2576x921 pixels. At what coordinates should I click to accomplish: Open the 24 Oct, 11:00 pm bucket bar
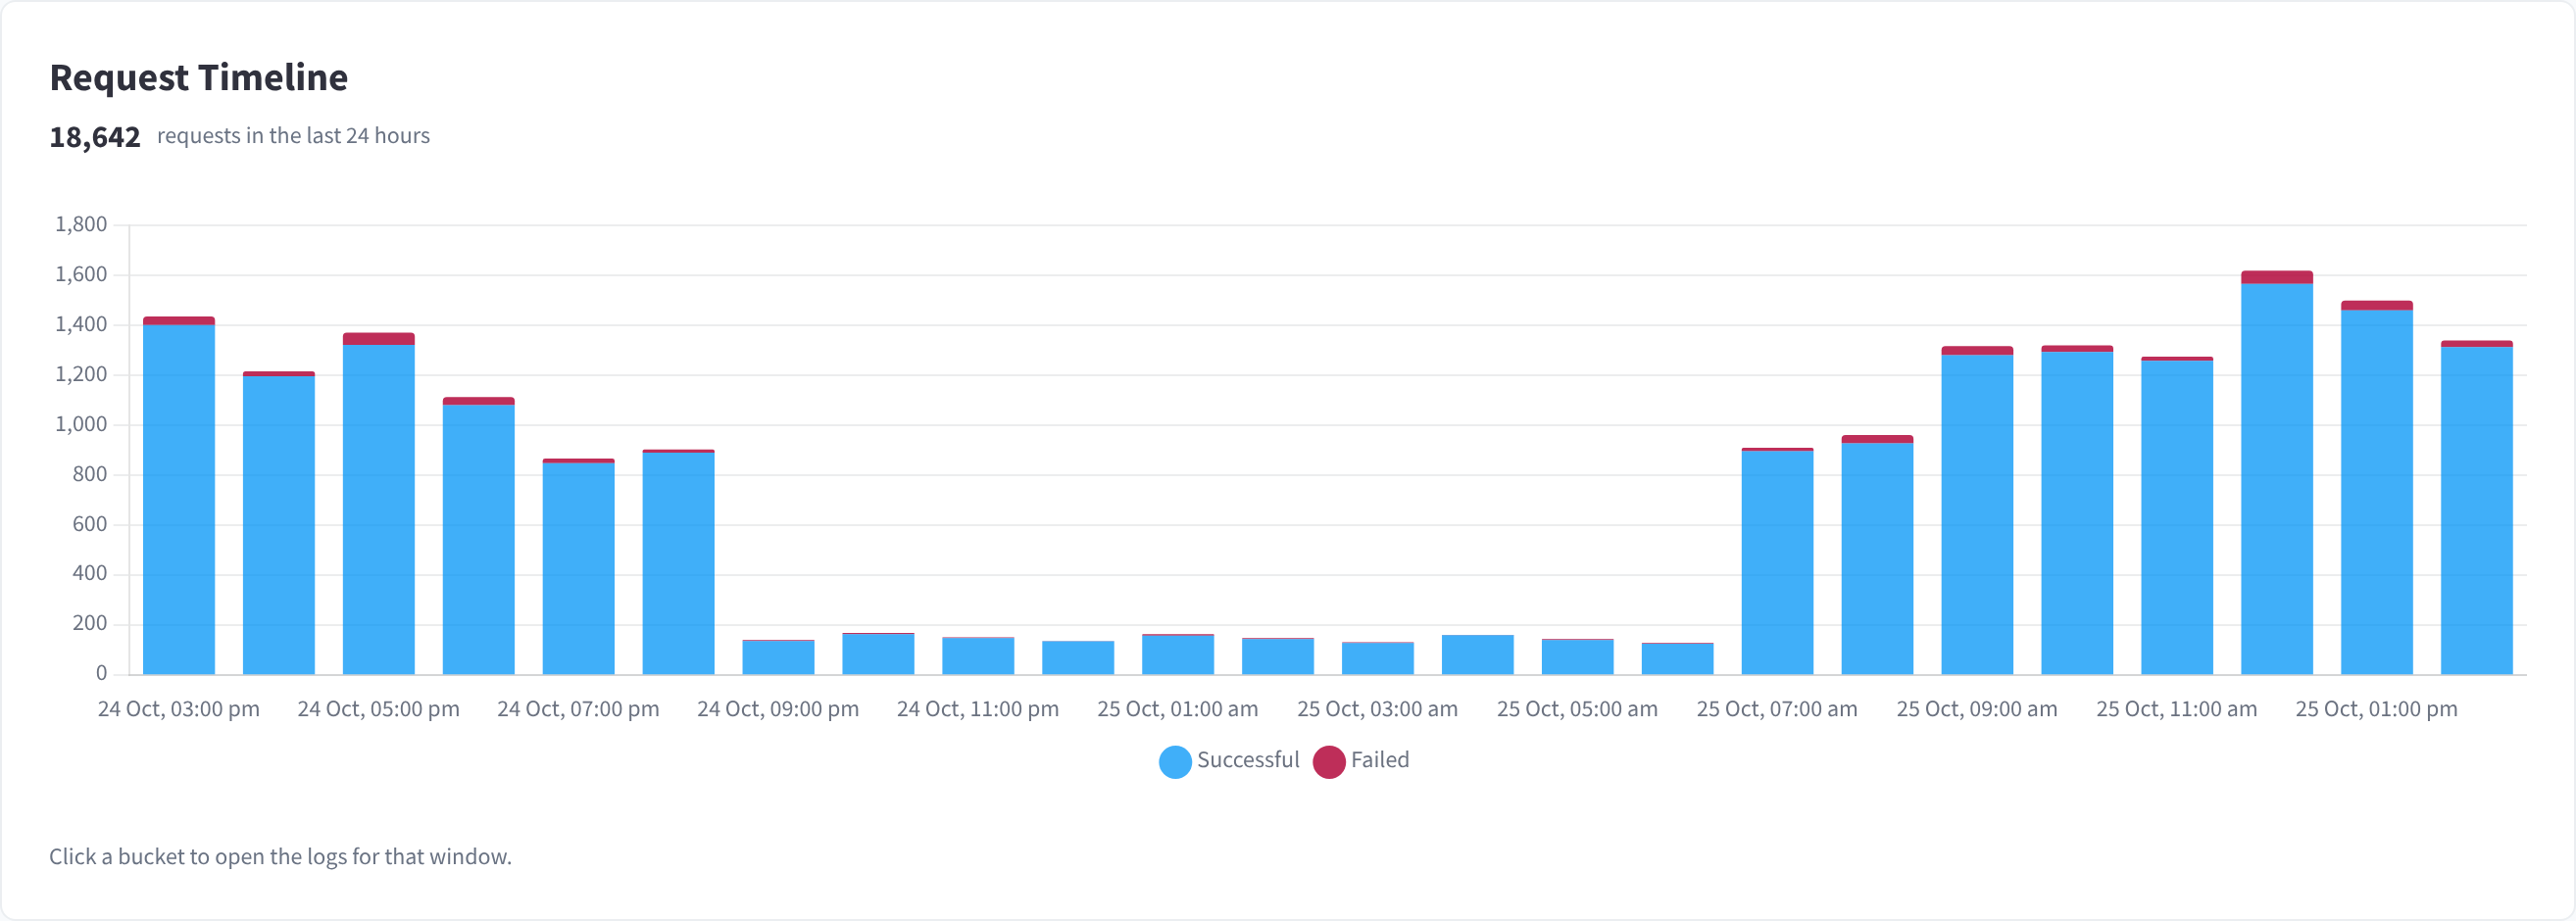(x=978, y=656)
